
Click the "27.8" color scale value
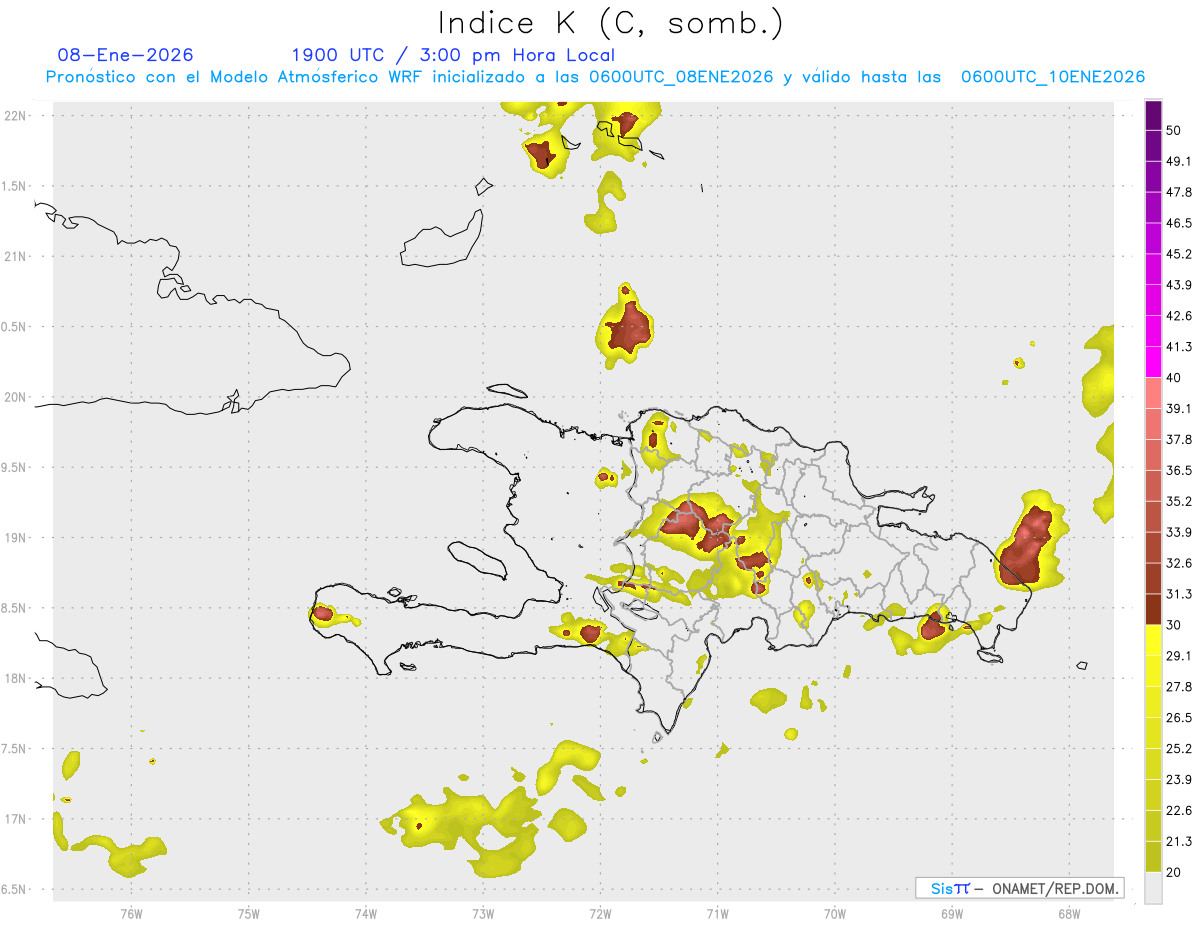(1179, 687)
